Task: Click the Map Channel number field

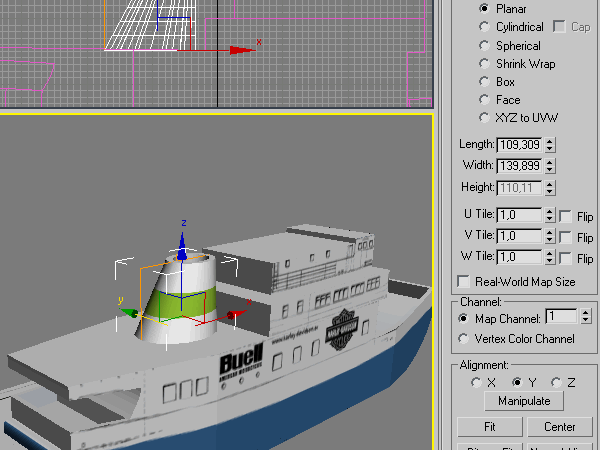Action: click(x=561, y=316)
